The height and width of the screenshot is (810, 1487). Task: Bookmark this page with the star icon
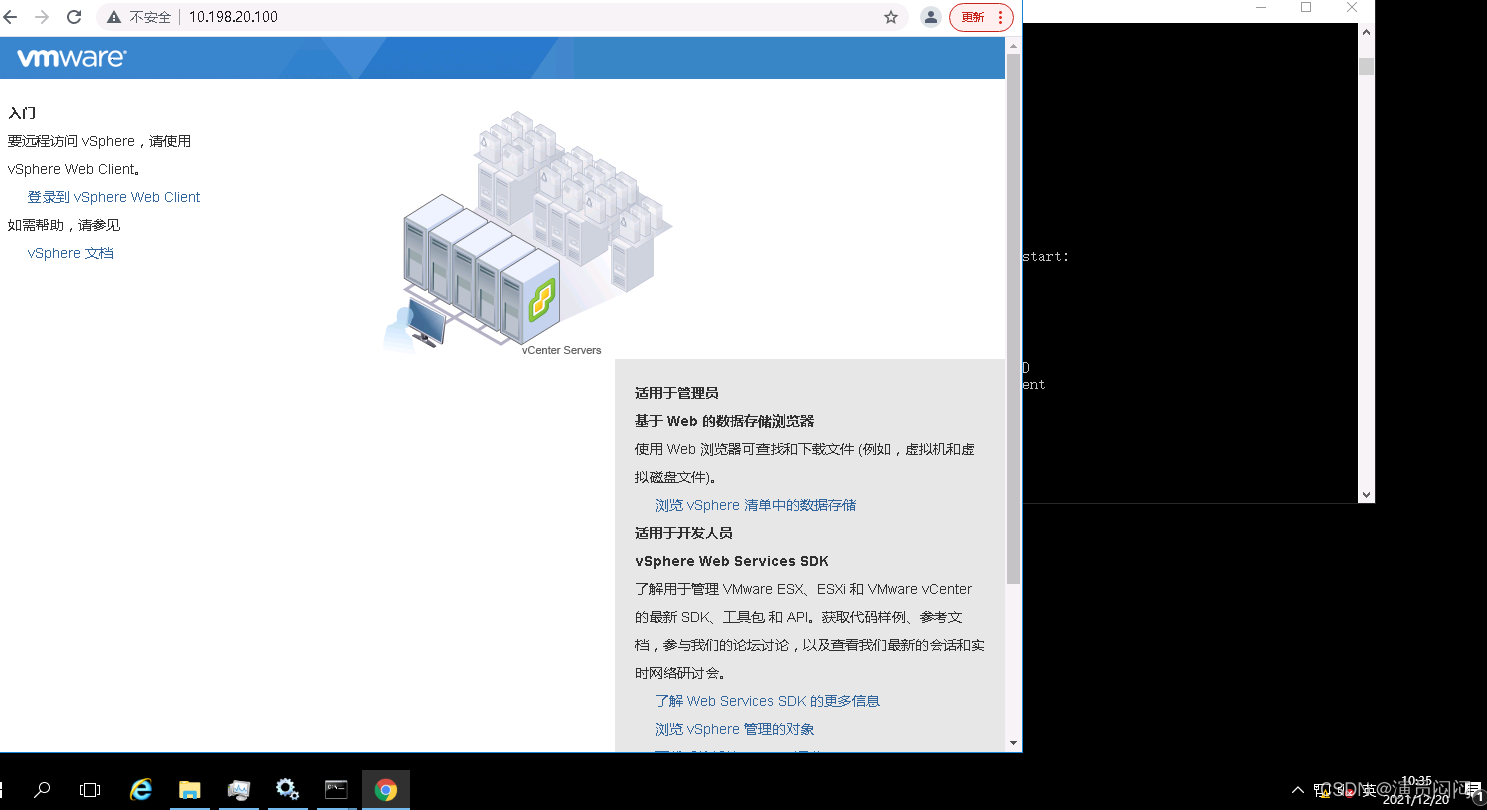890,17
